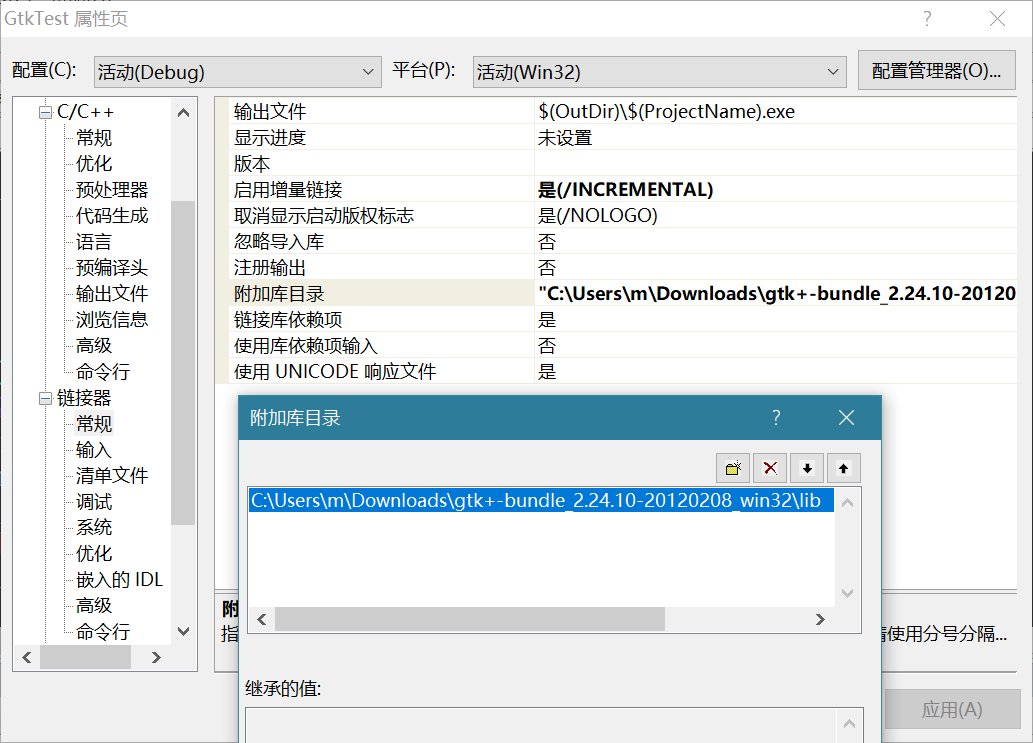
Task: Click help question mark in 附加库目录 dialog
Action: [776, 418]
